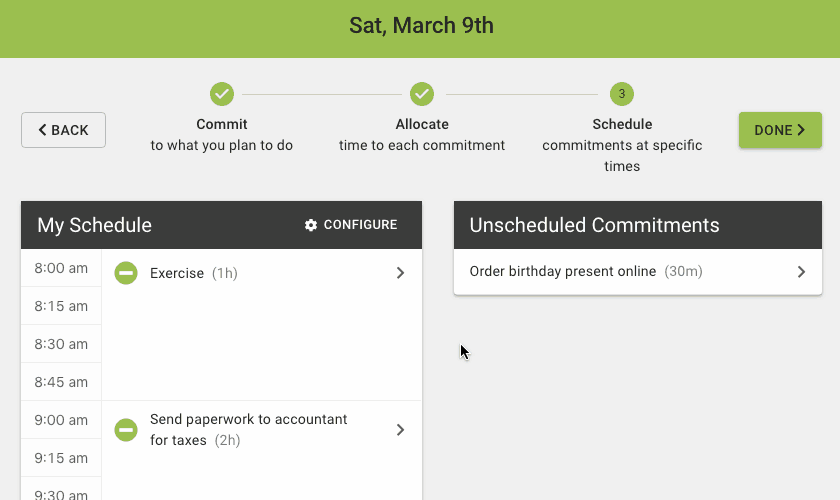Expand the Exercise entry chevron

tap(400, 273)
